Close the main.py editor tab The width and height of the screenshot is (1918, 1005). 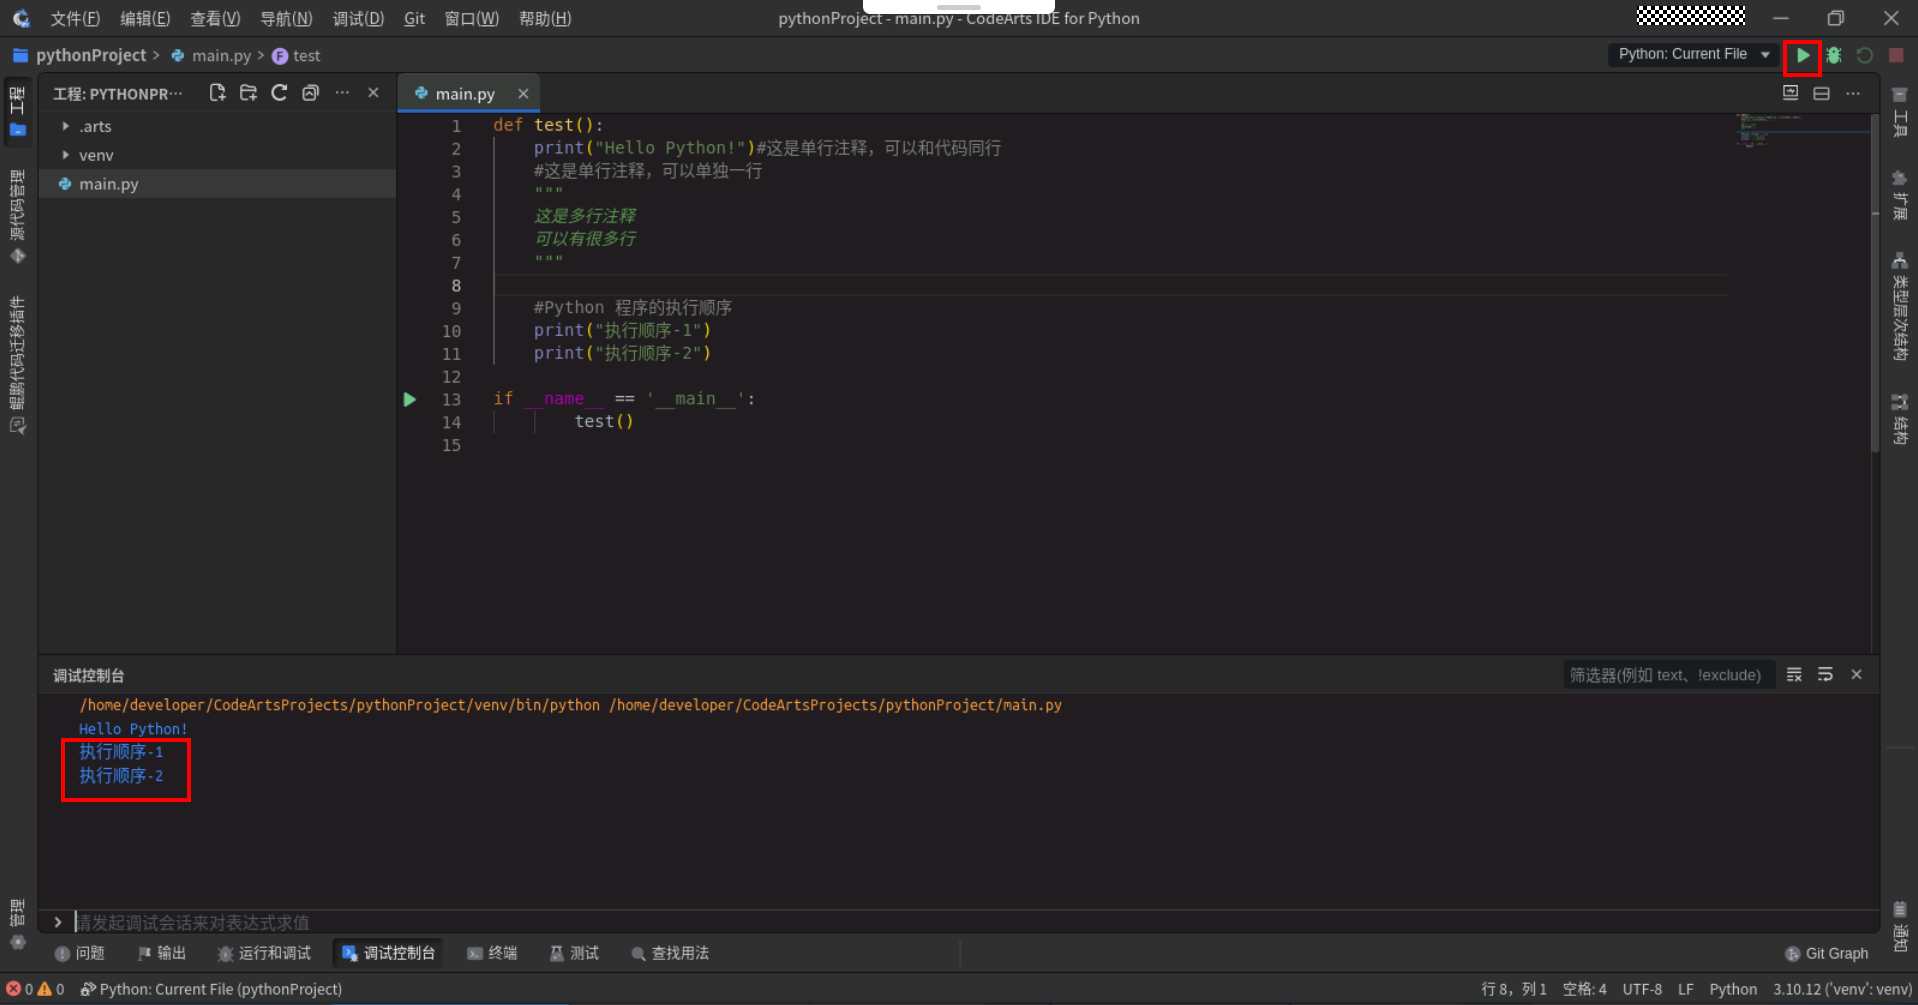click(523, 93)
